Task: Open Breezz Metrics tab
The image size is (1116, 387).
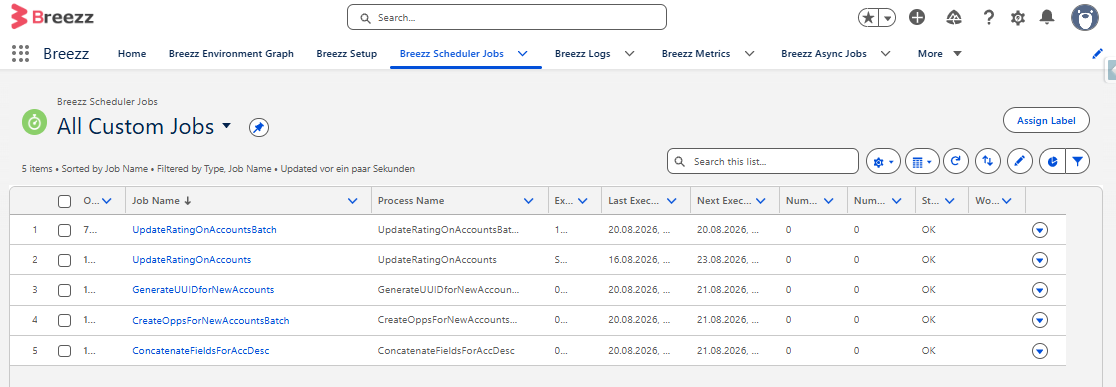Action: pos(696,53)
